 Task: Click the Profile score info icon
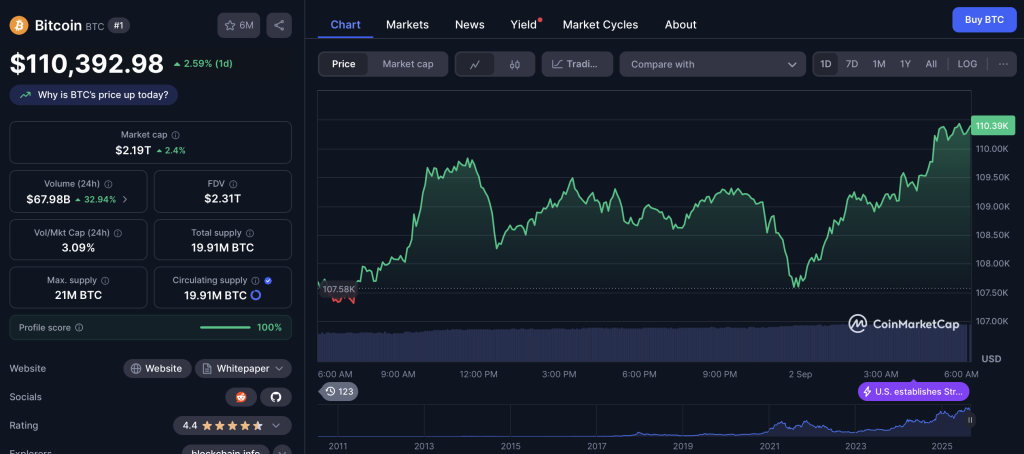point(79,328)
